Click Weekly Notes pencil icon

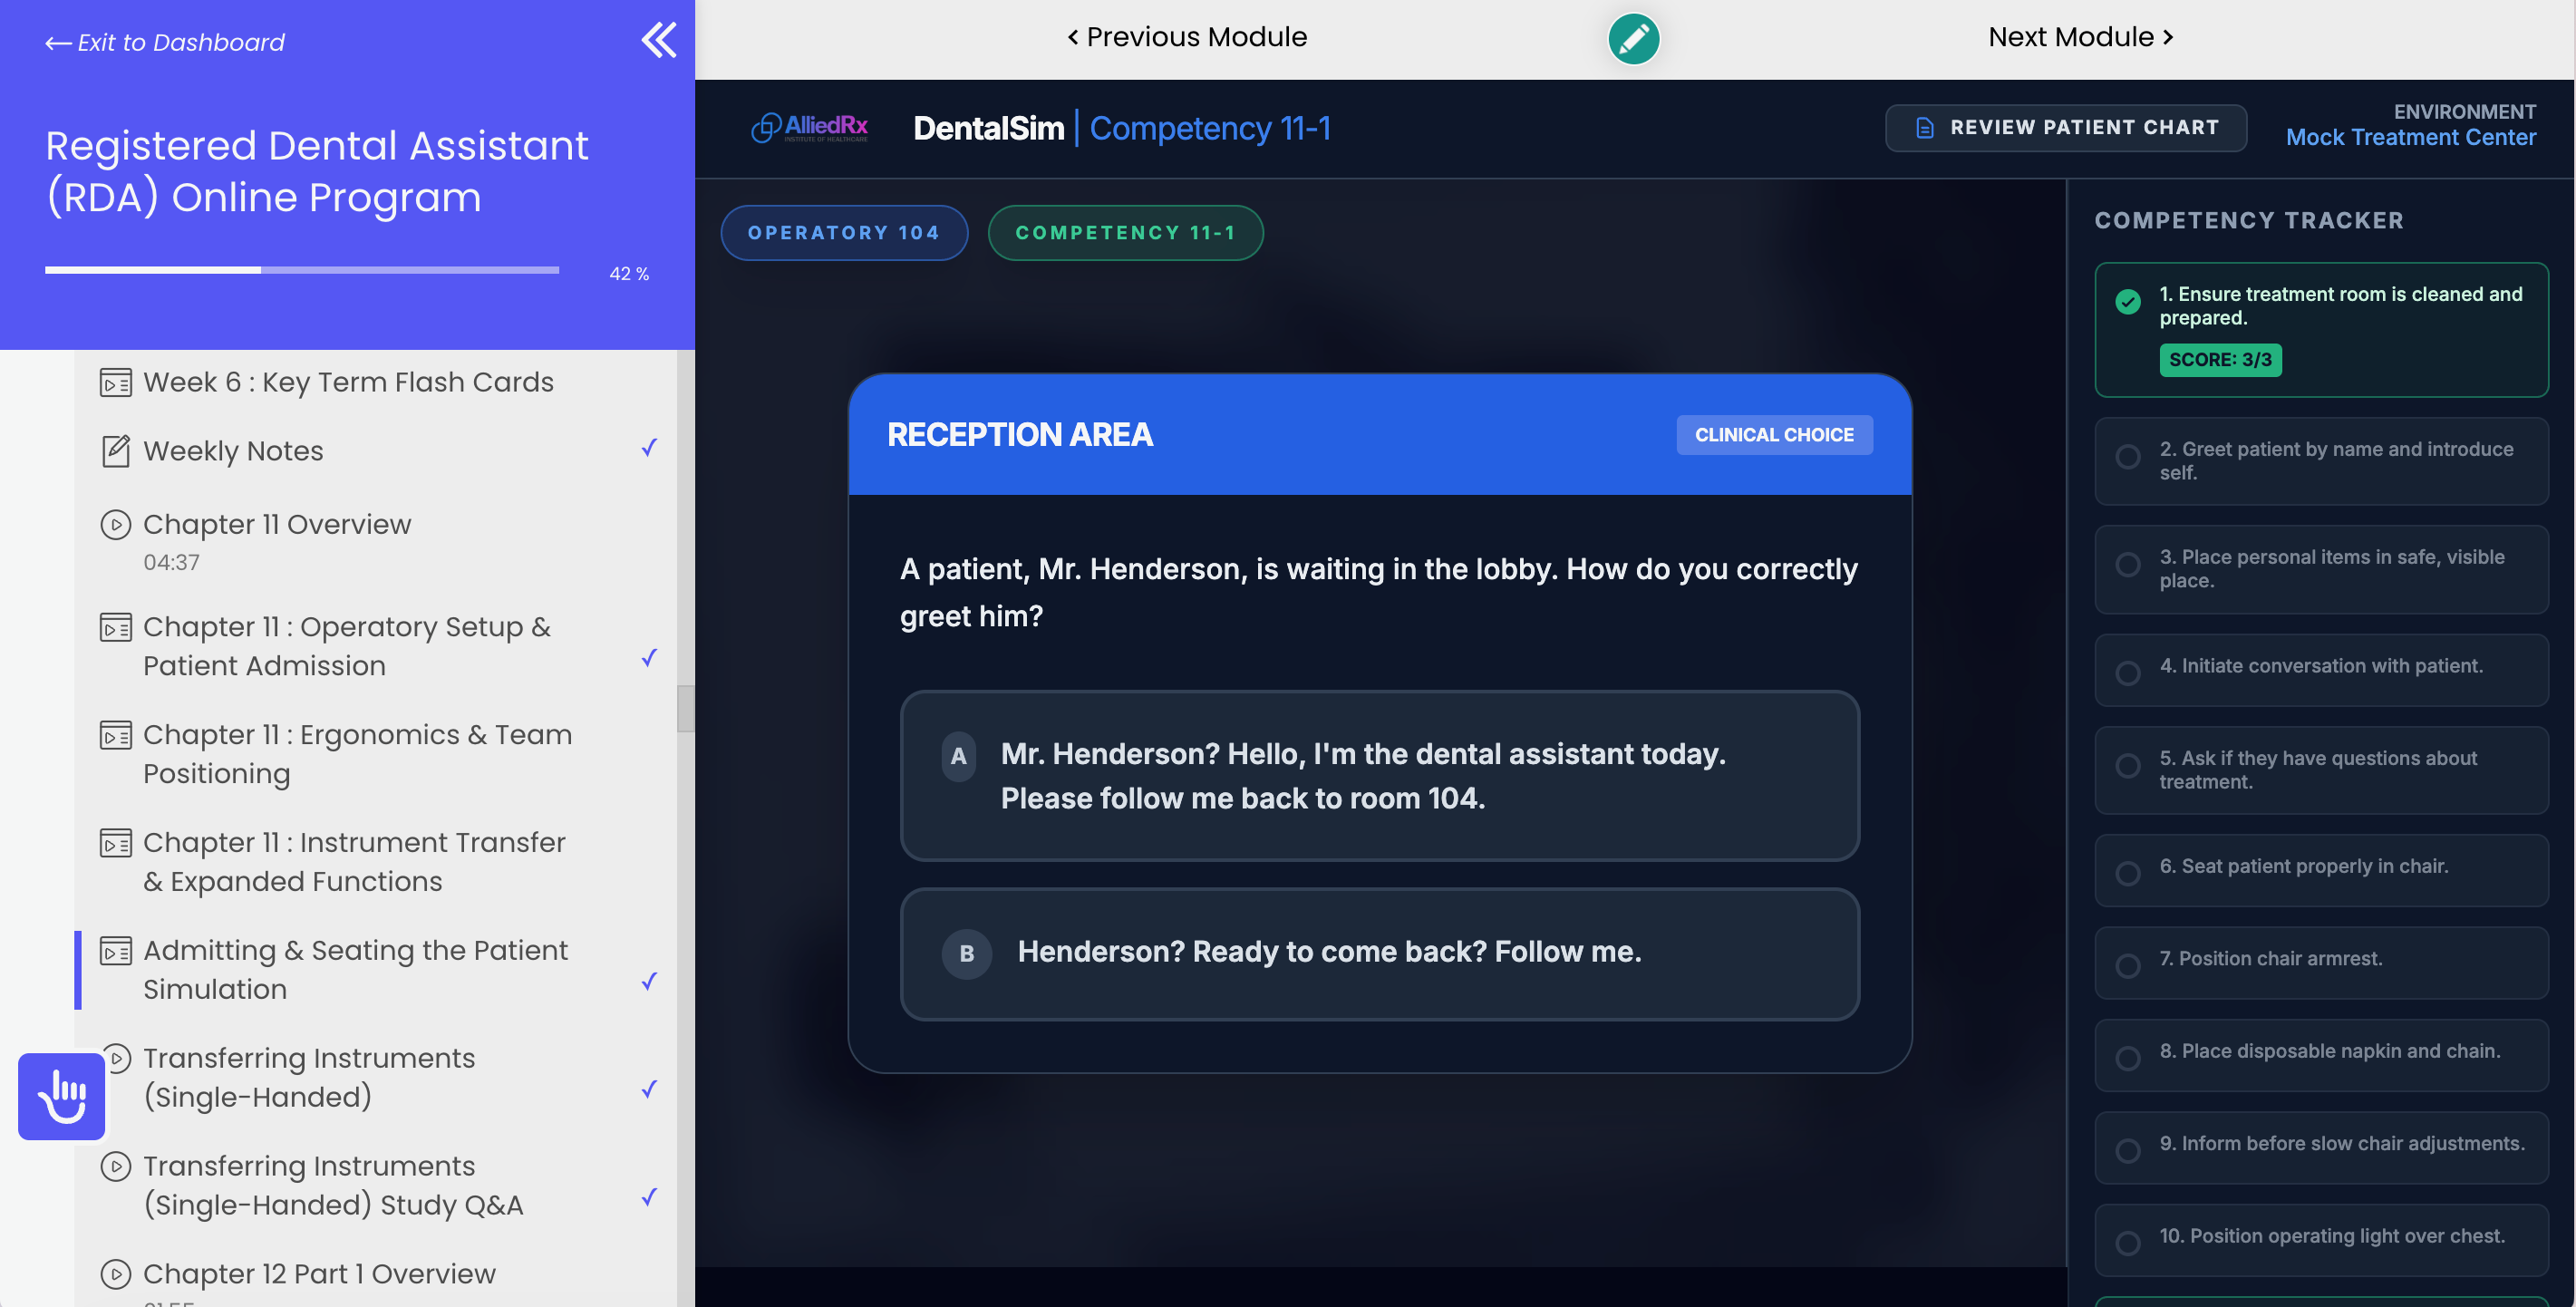[x=116, y=451]
